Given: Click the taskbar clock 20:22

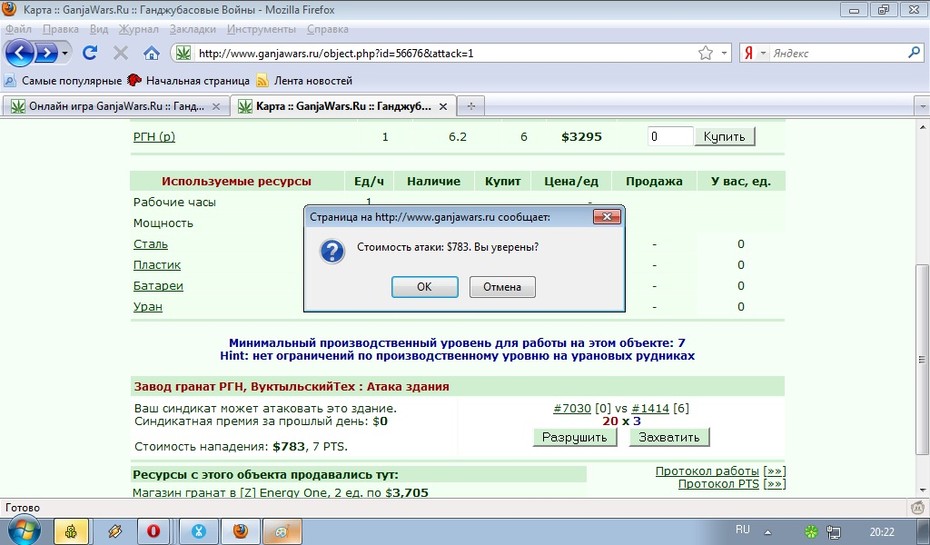Looking at the screenshot, I should (882, 532).
